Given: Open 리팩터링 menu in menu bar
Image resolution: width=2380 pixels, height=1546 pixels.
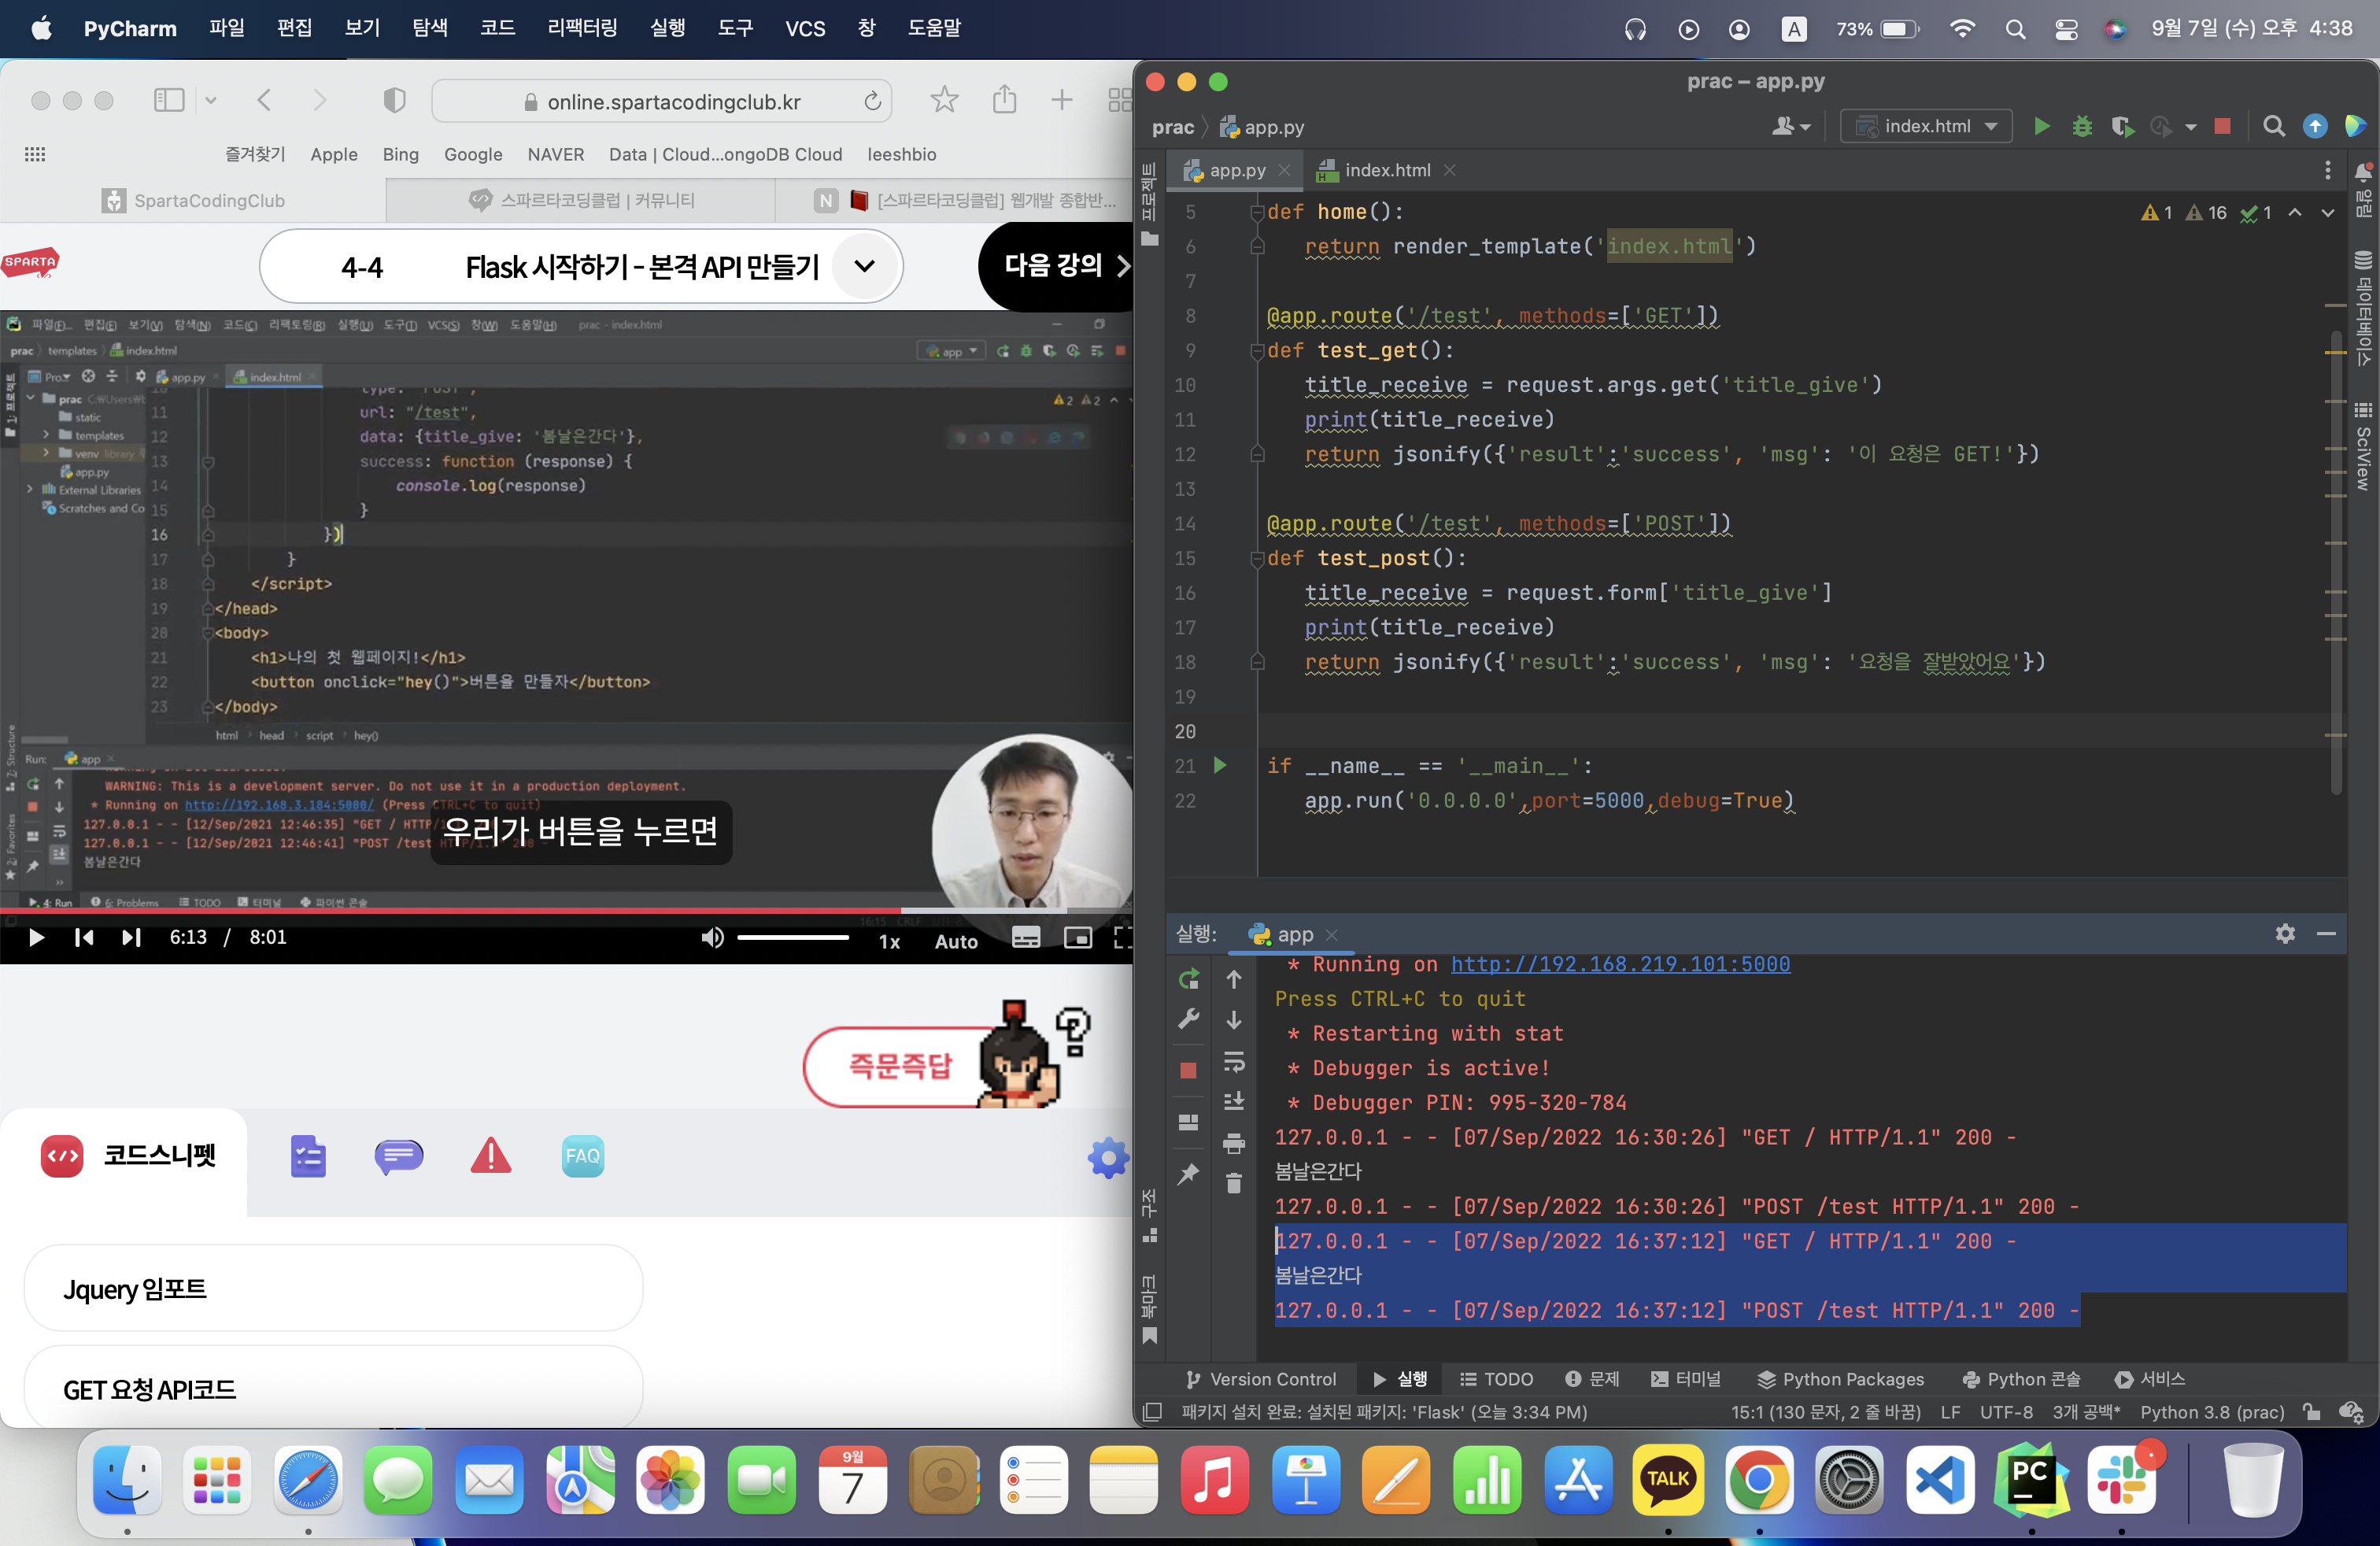Looking at the screenshot, I should tap(582, 28).
